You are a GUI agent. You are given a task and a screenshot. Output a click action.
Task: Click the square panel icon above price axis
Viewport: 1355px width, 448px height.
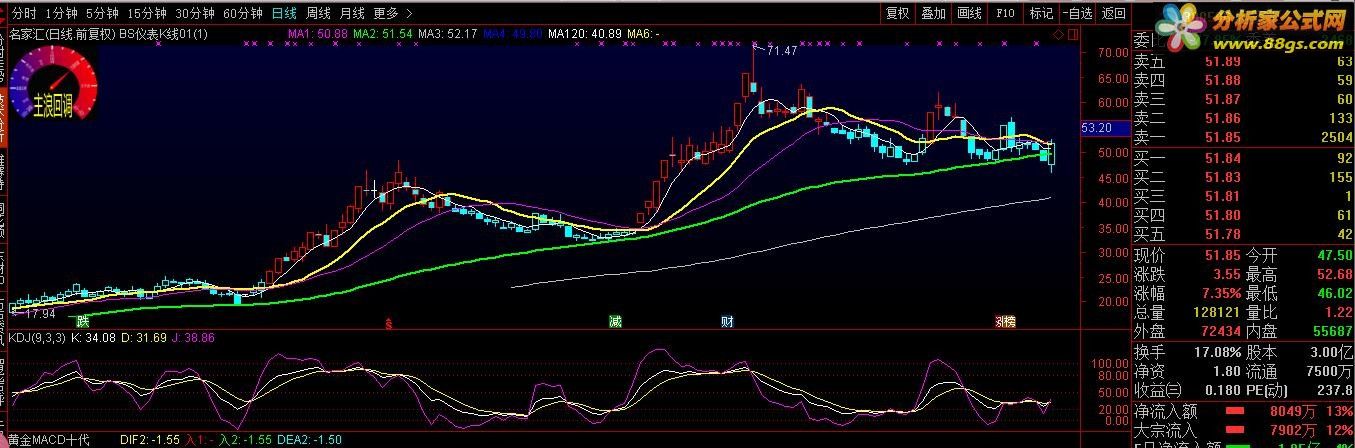point(1071,33)
